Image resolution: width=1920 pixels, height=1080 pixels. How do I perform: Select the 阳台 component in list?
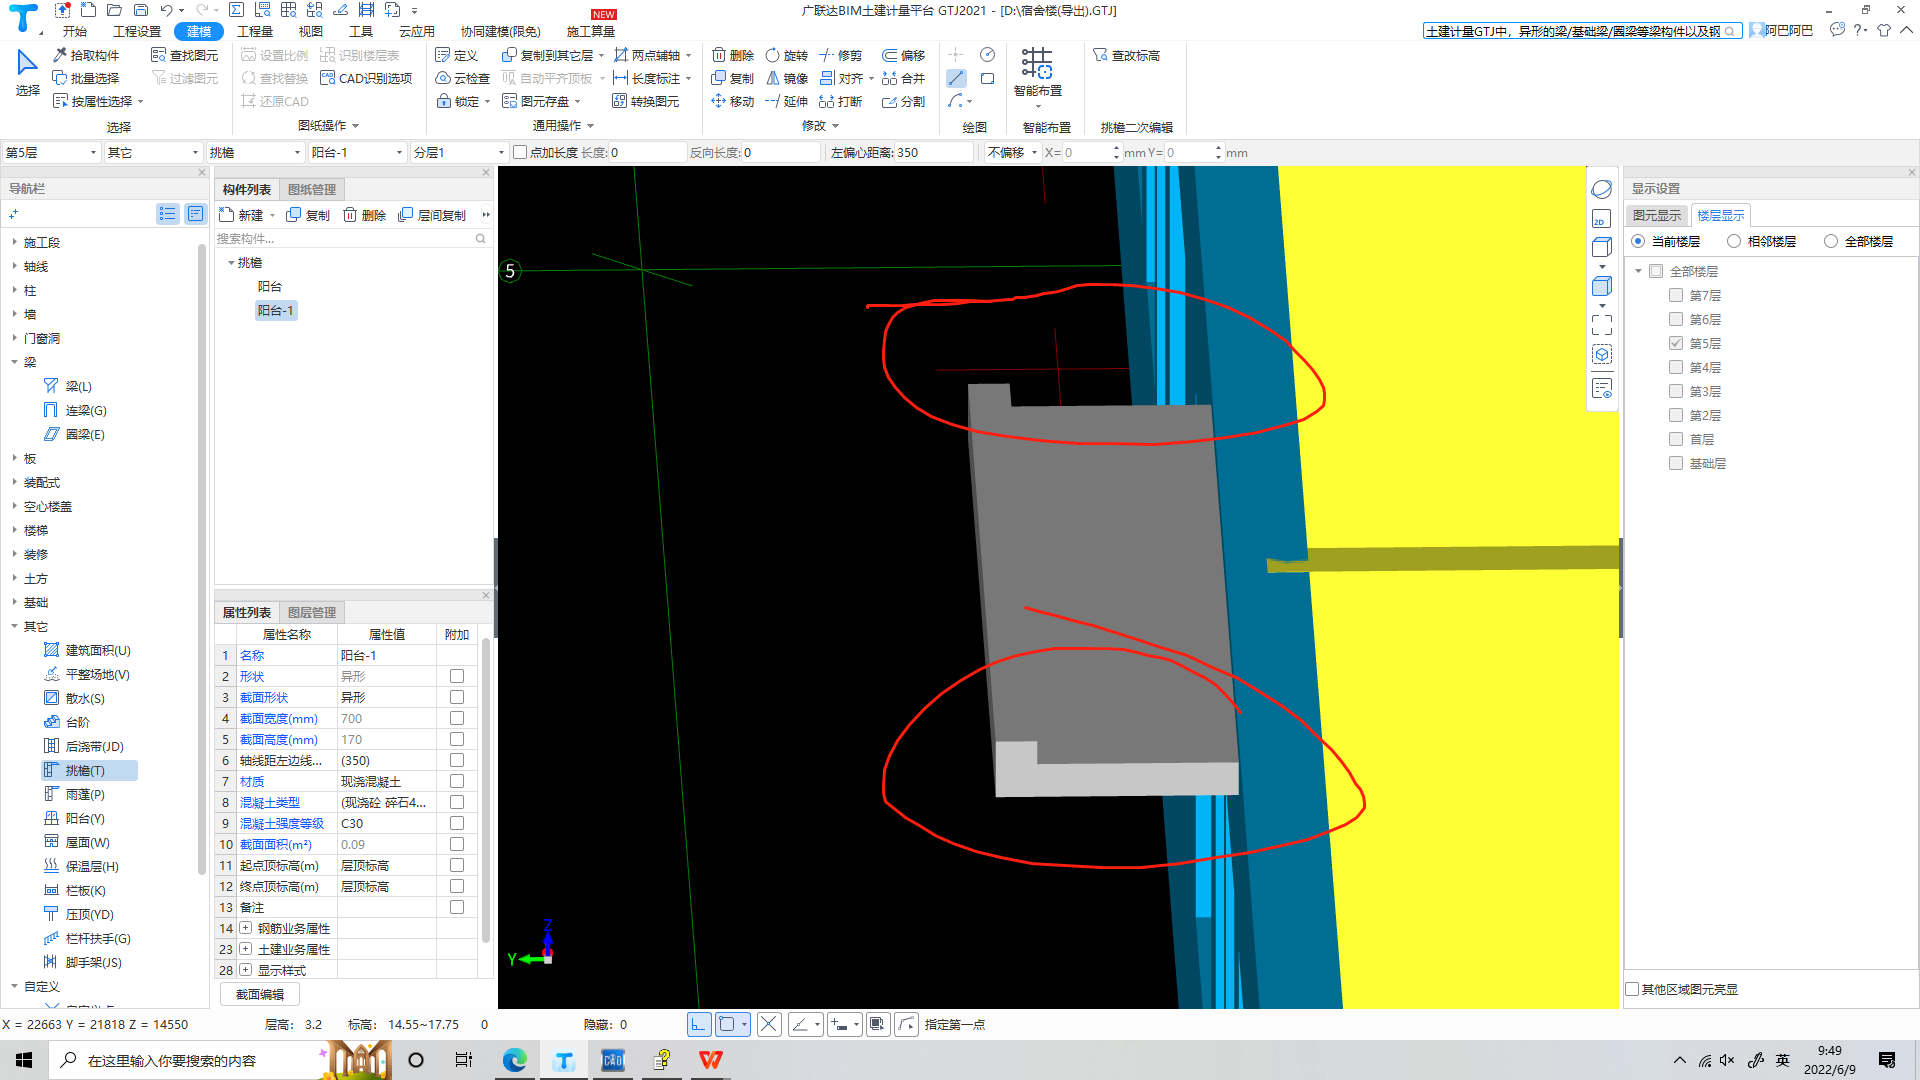[x=270, y=286]
